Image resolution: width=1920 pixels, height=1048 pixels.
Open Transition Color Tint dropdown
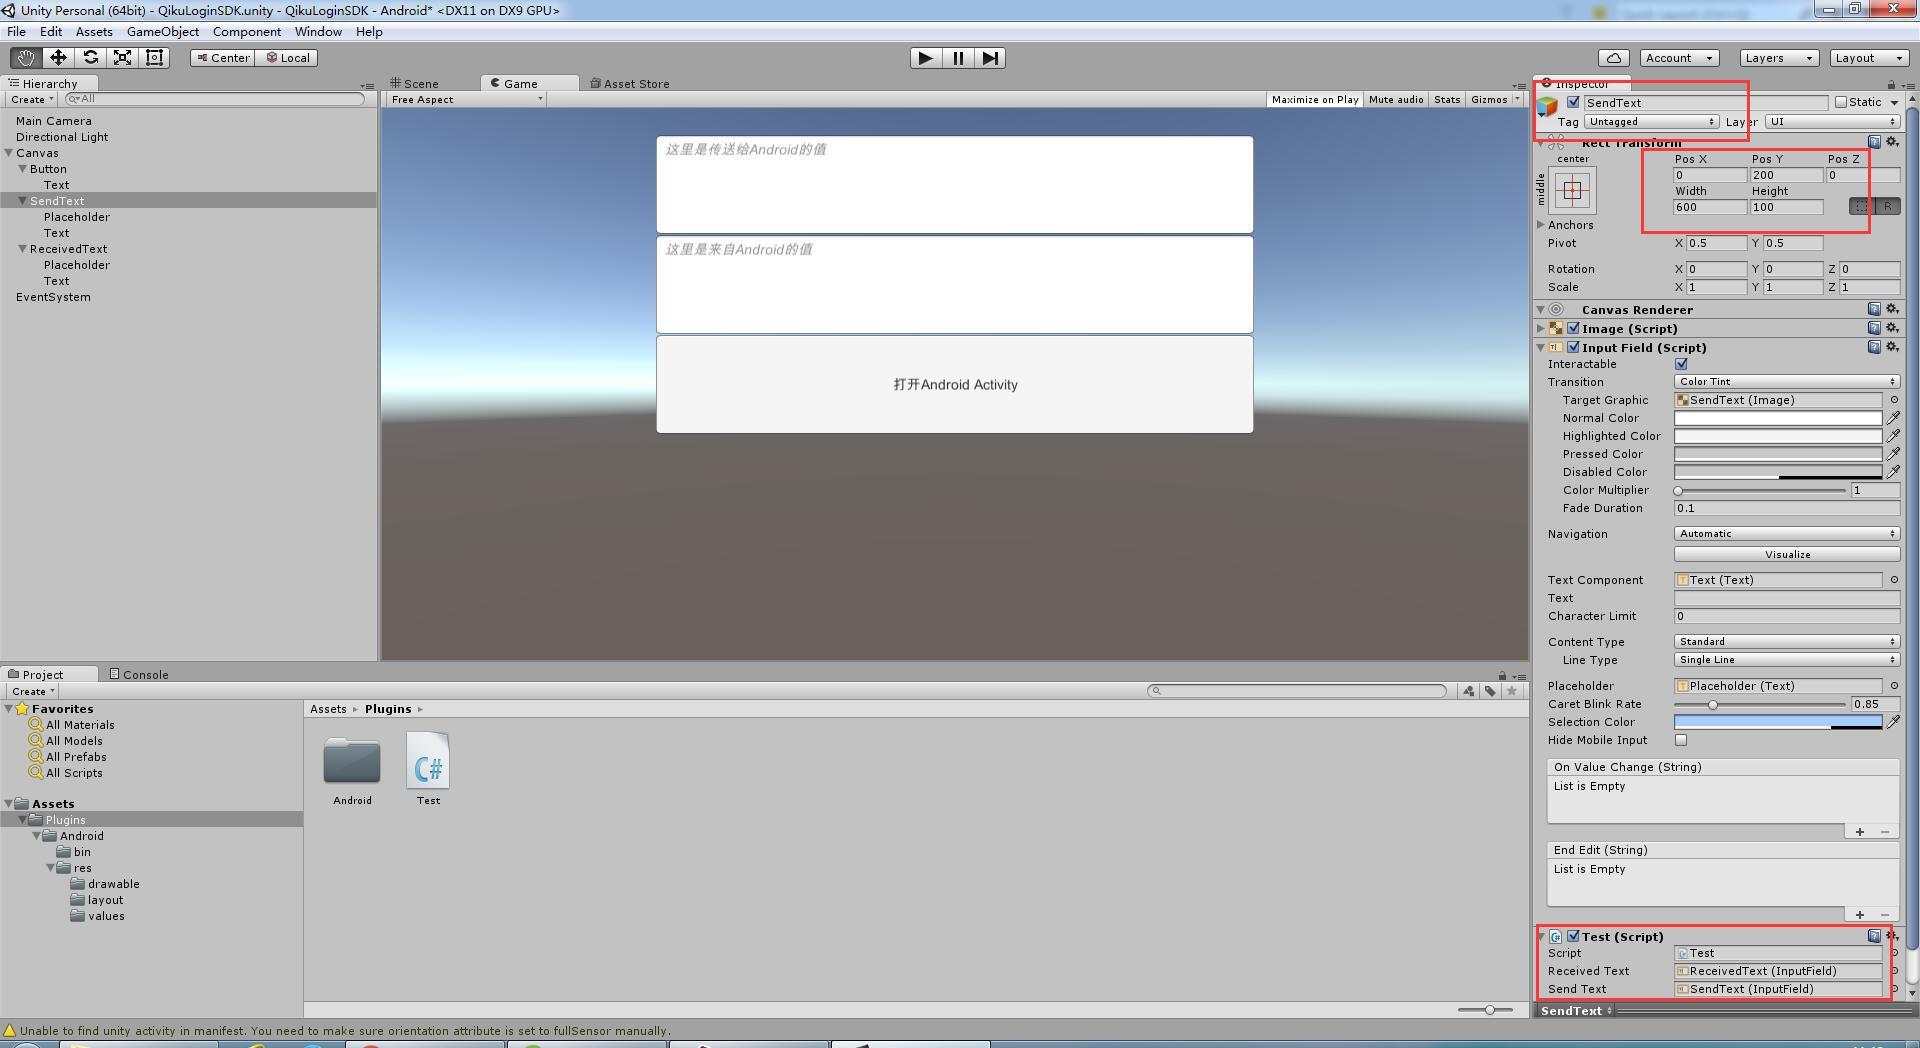(1787, 382)
